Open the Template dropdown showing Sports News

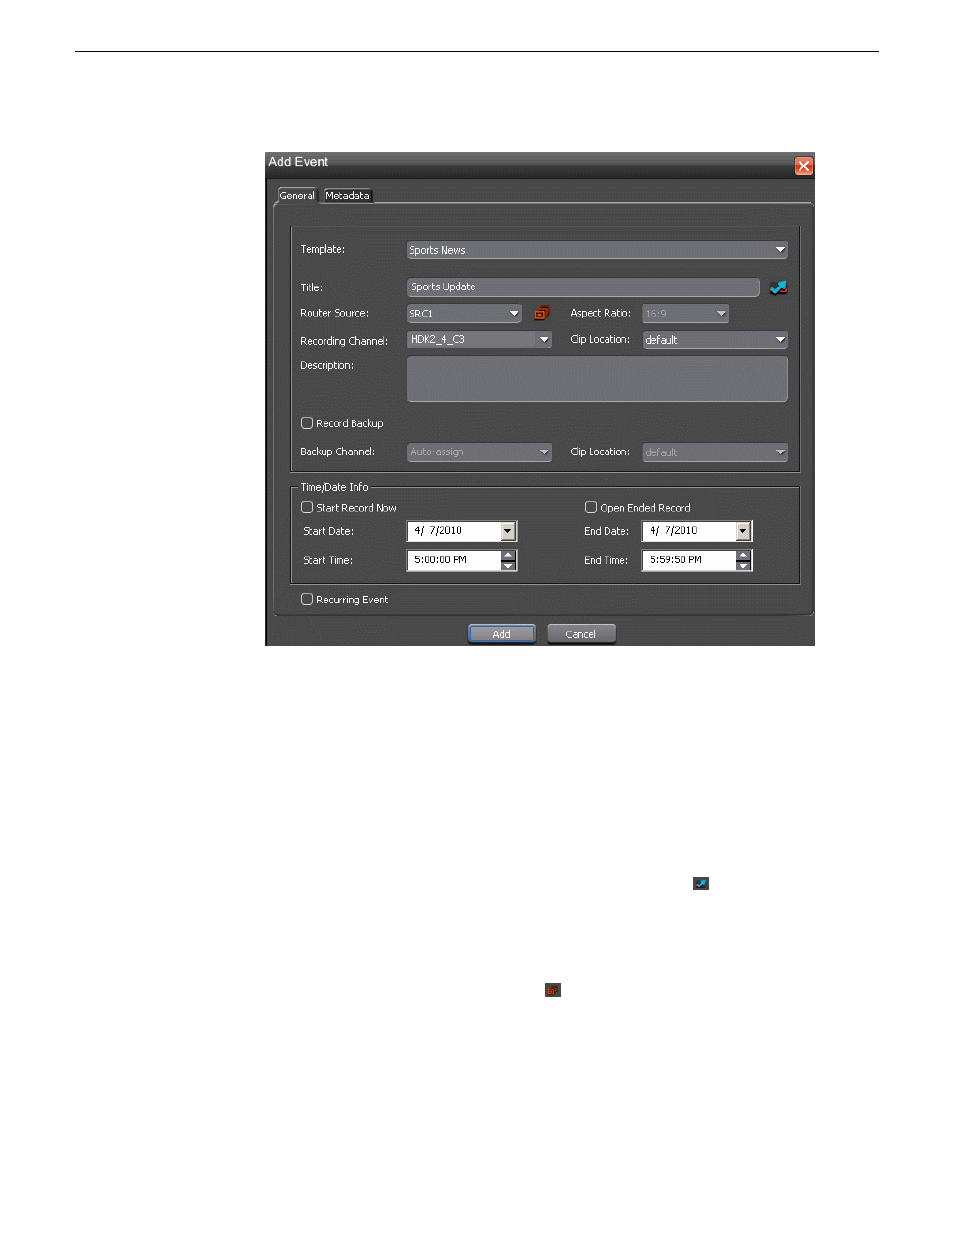[x=597, y=250]
